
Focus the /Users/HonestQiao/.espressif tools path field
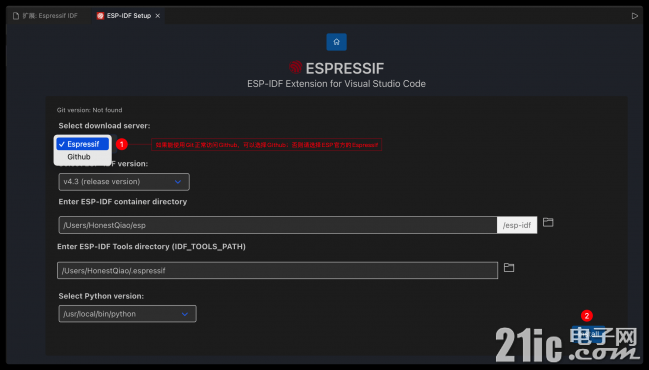(277, 270)
